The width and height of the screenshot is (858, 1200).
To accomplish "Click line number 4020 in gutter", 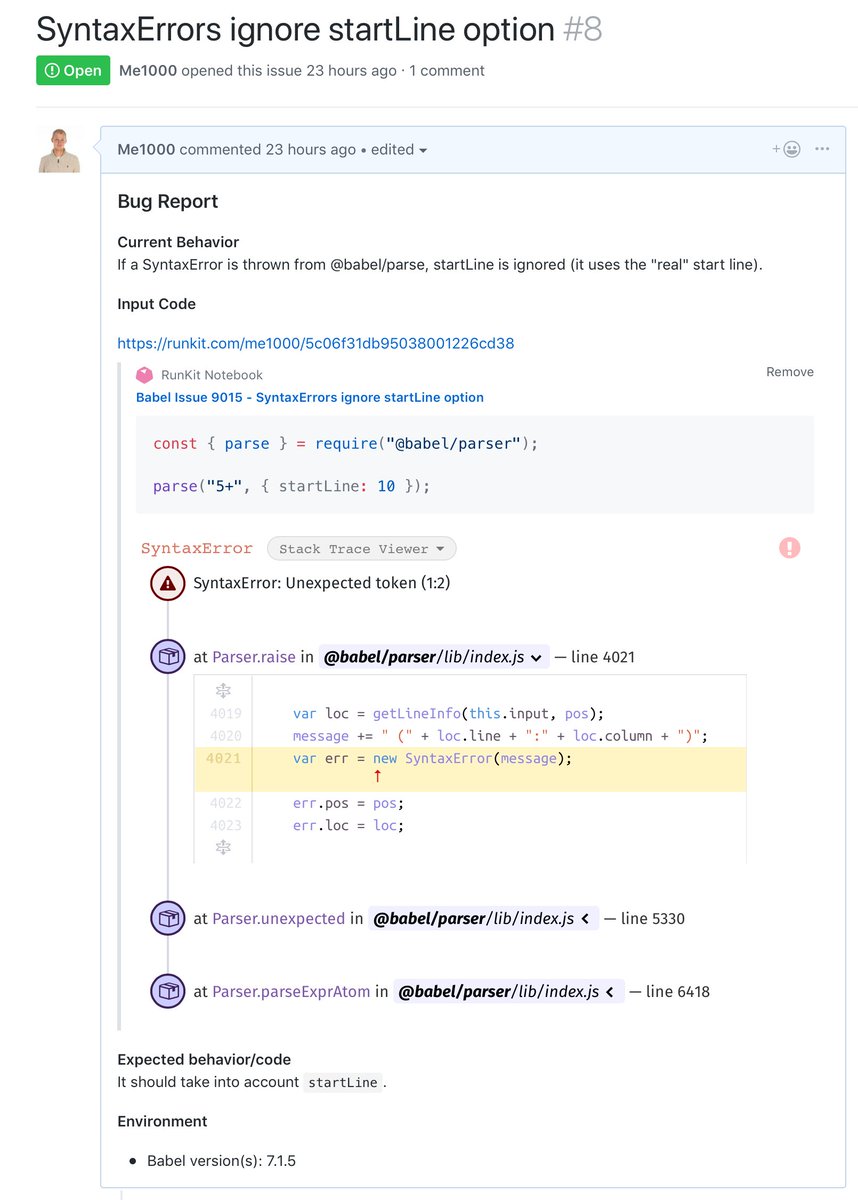I will coord(225,736).
